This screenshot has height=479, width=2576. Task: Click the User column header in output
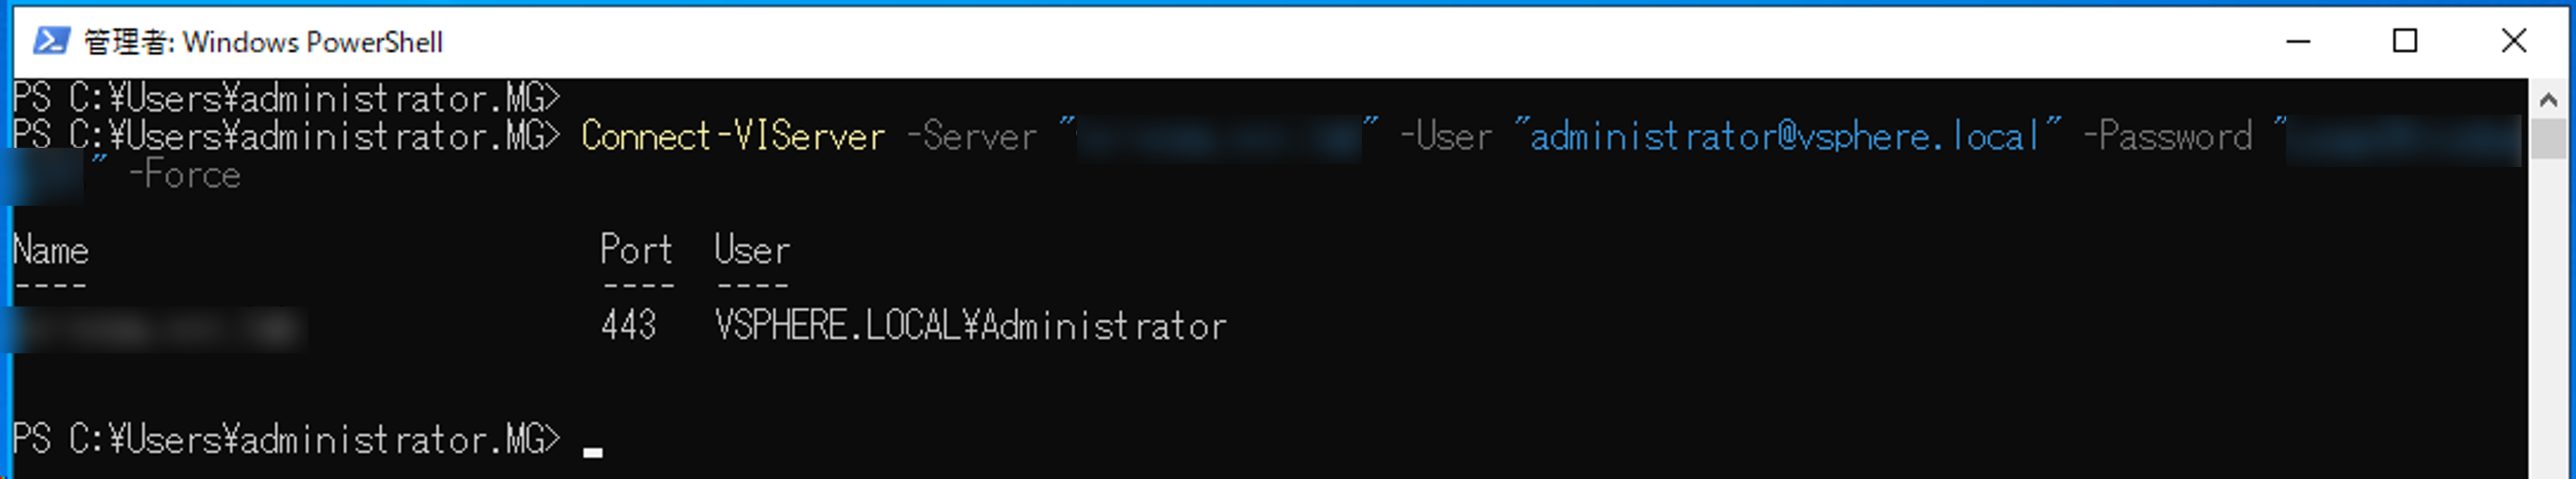click(752, 250)
